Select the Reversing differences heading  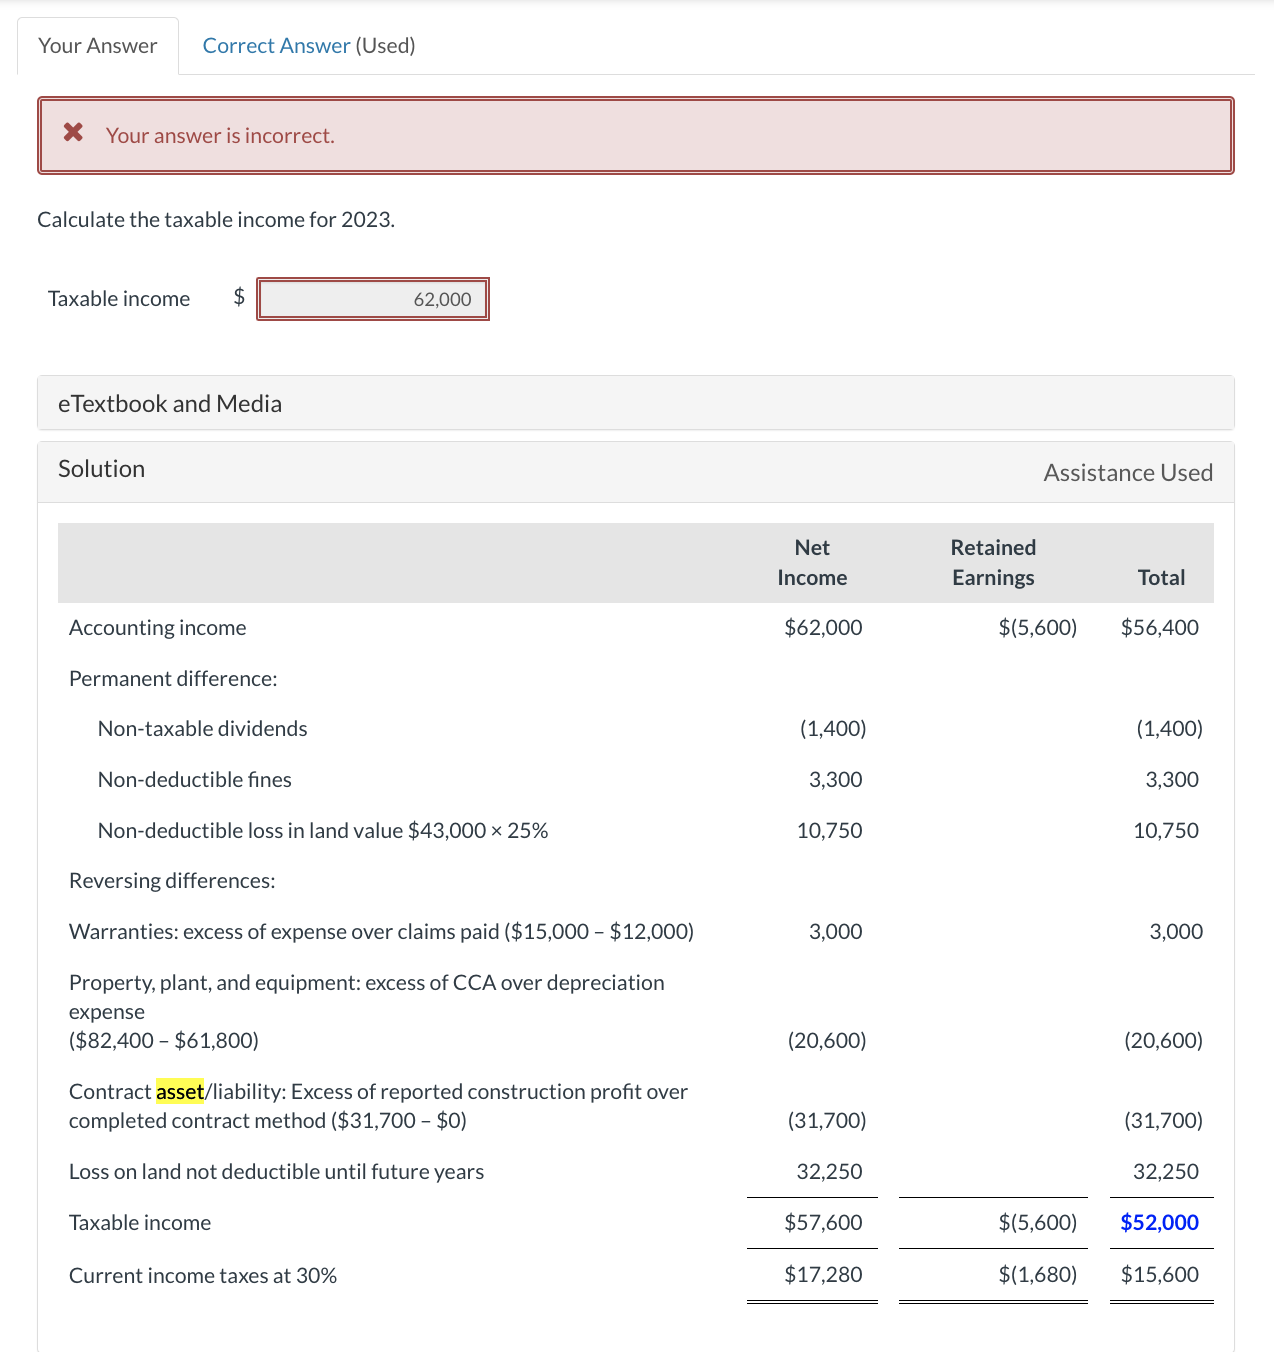tap(172, 880)
